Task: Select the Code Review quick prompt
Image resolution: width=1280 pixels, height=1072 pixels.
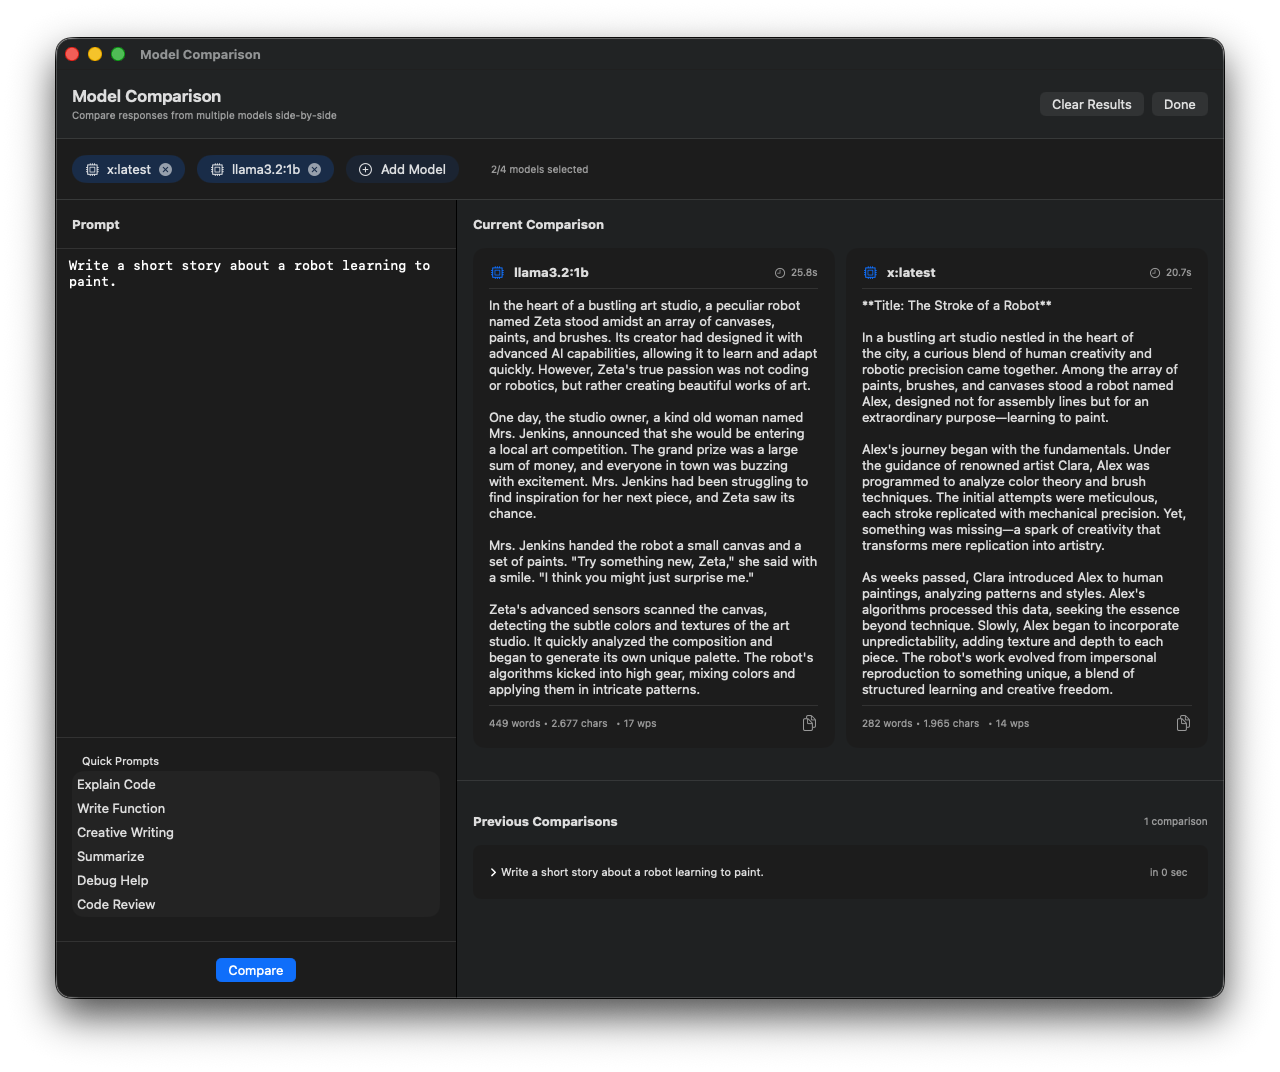Action: coord(116,905)
